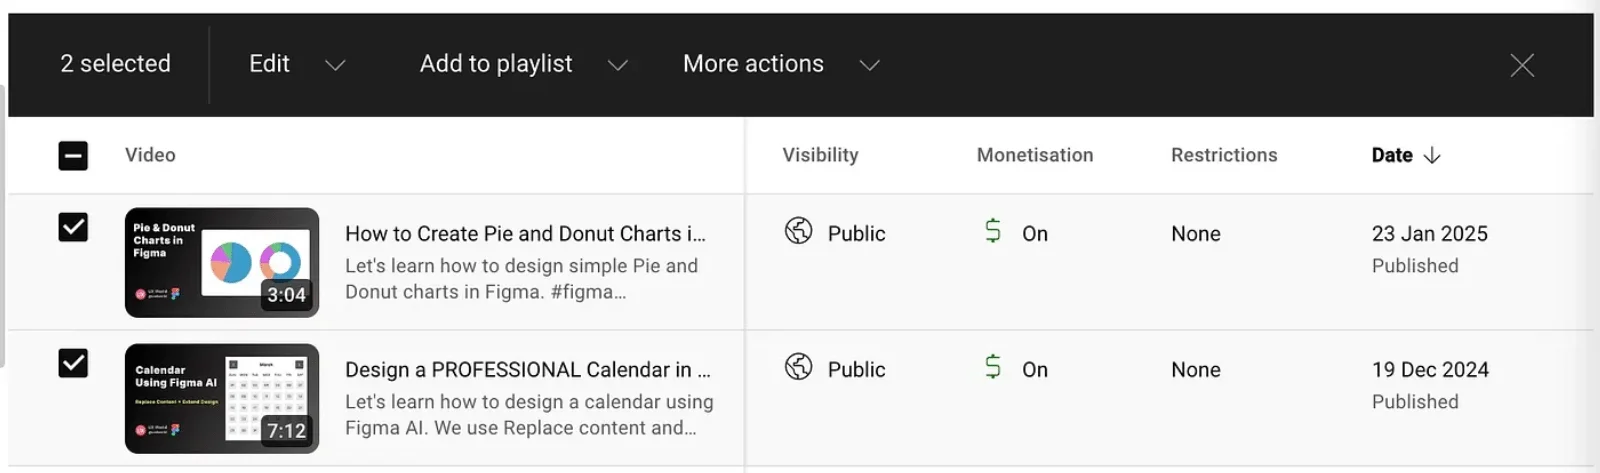Click the Date sort arrow icon

coord(1432,155)
